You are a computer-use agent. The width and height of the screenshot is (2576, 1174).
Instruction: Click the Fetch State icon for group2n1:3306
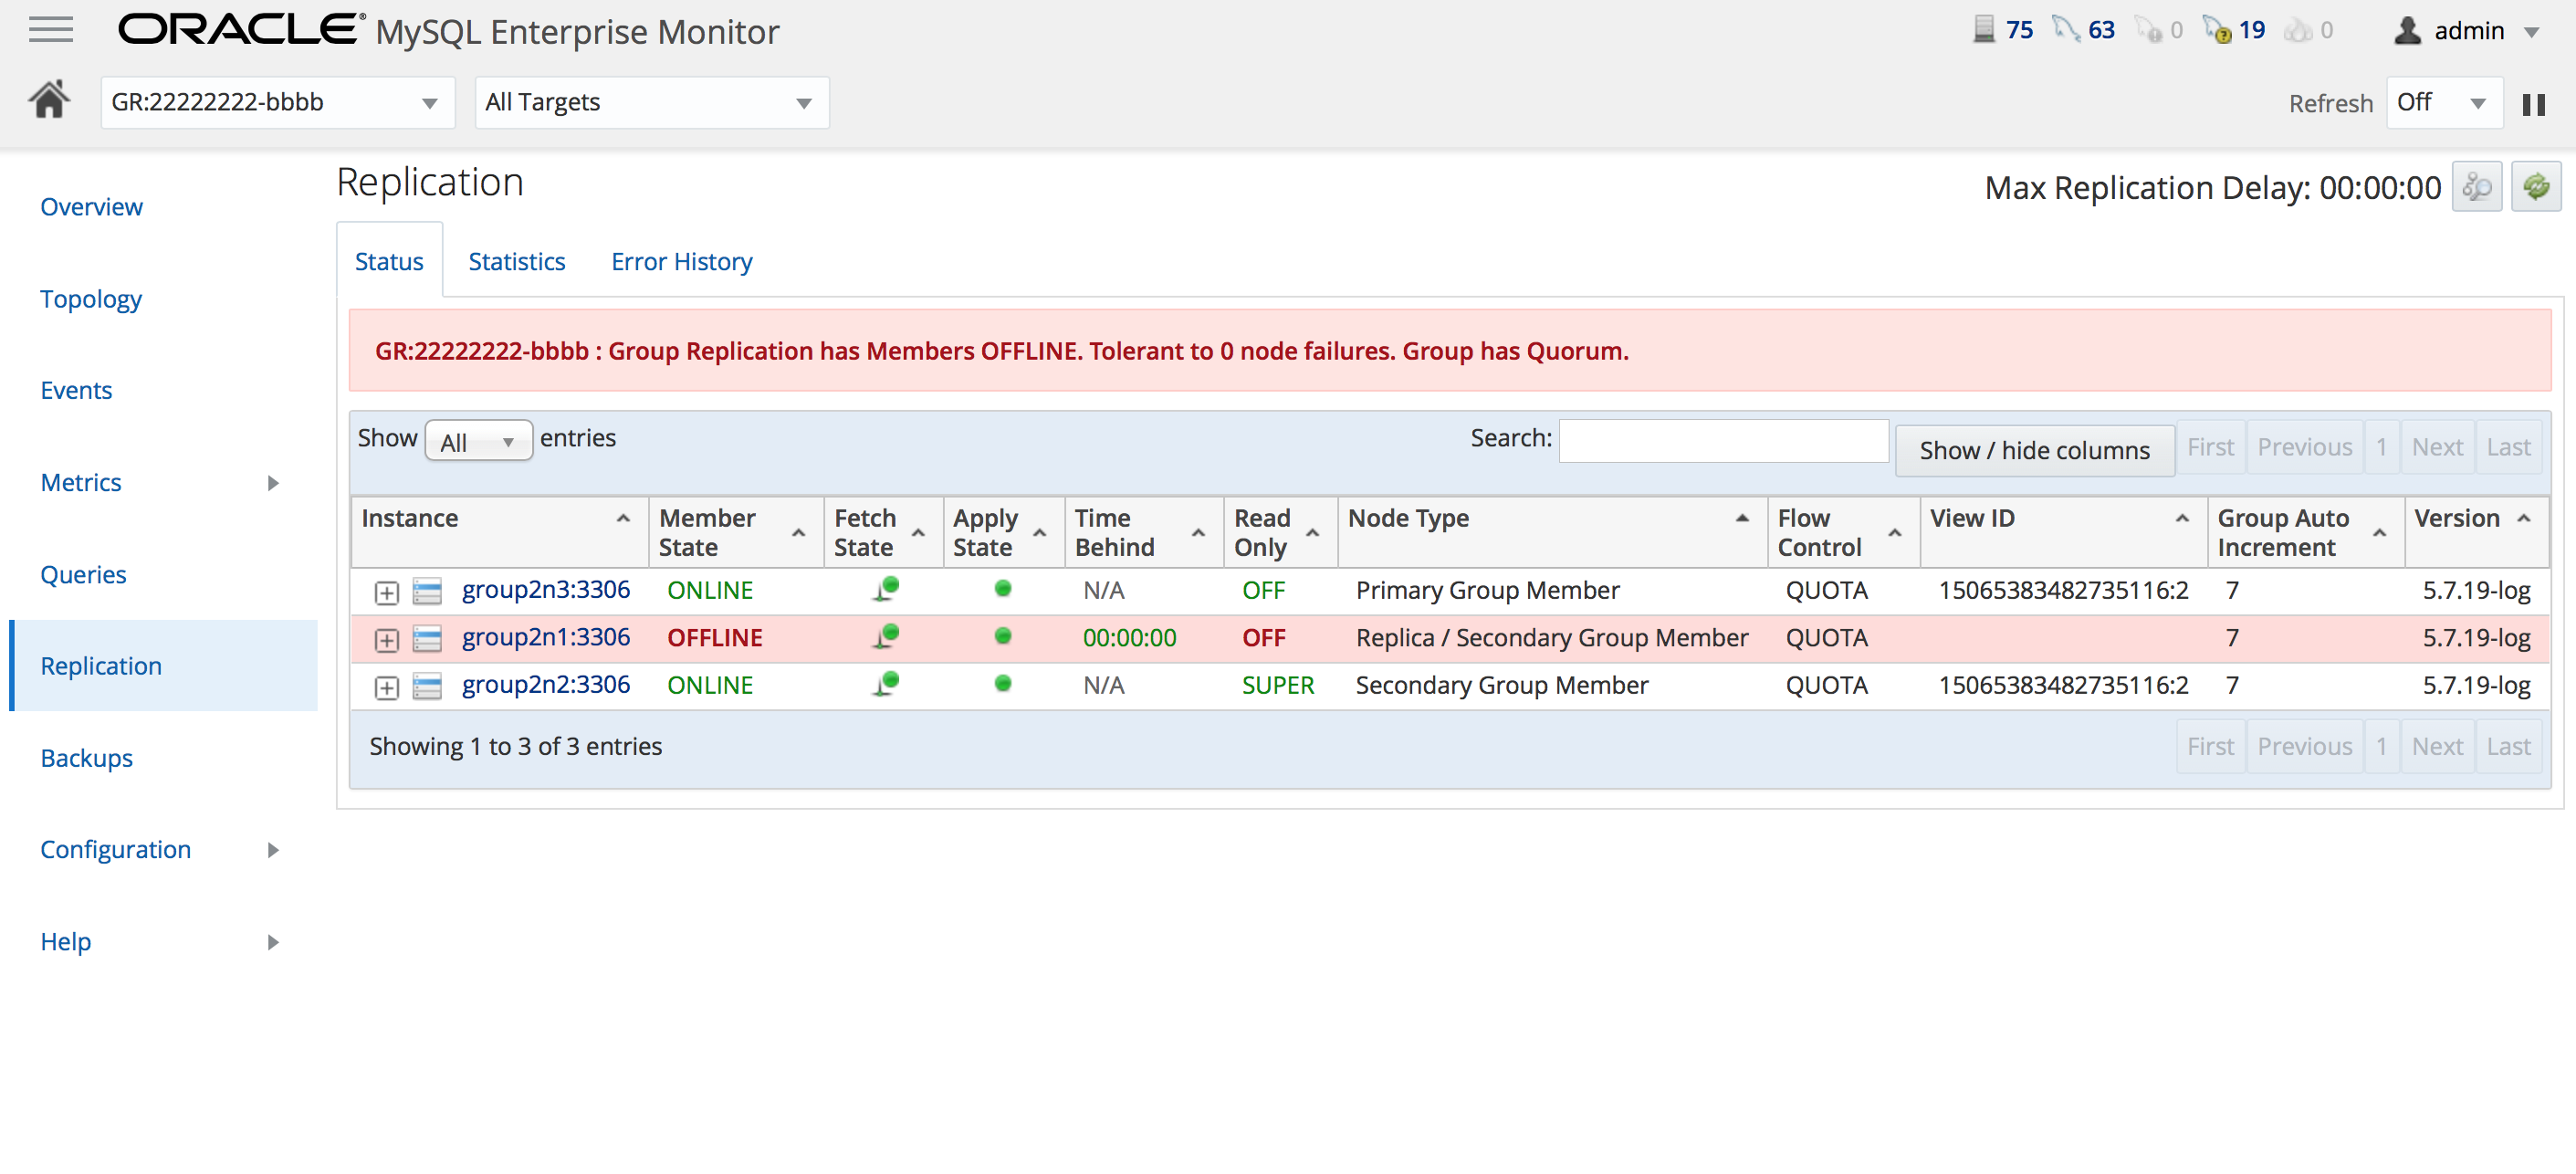click(885, 636)
